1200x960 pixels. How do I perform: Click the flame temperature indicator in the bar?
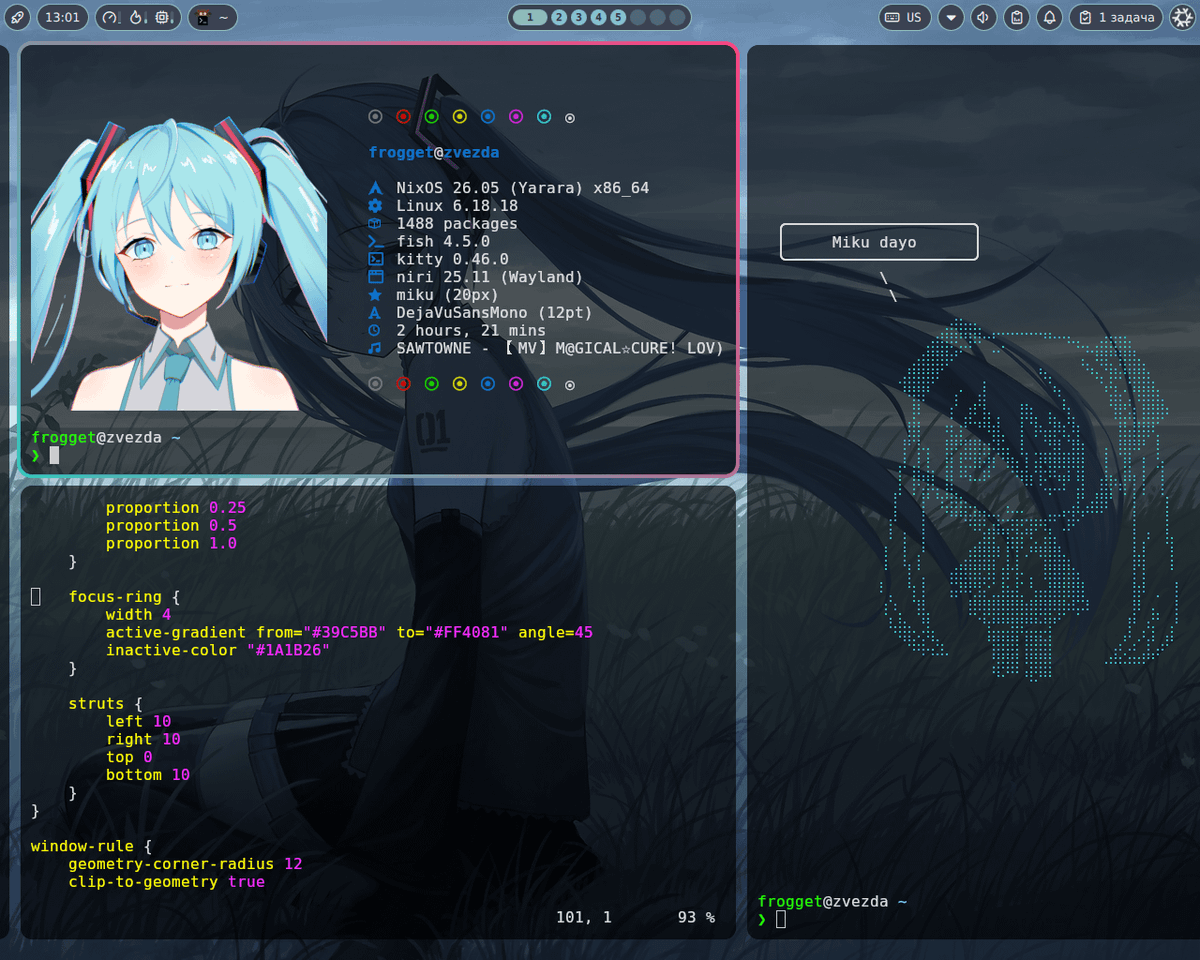point(137,17)
